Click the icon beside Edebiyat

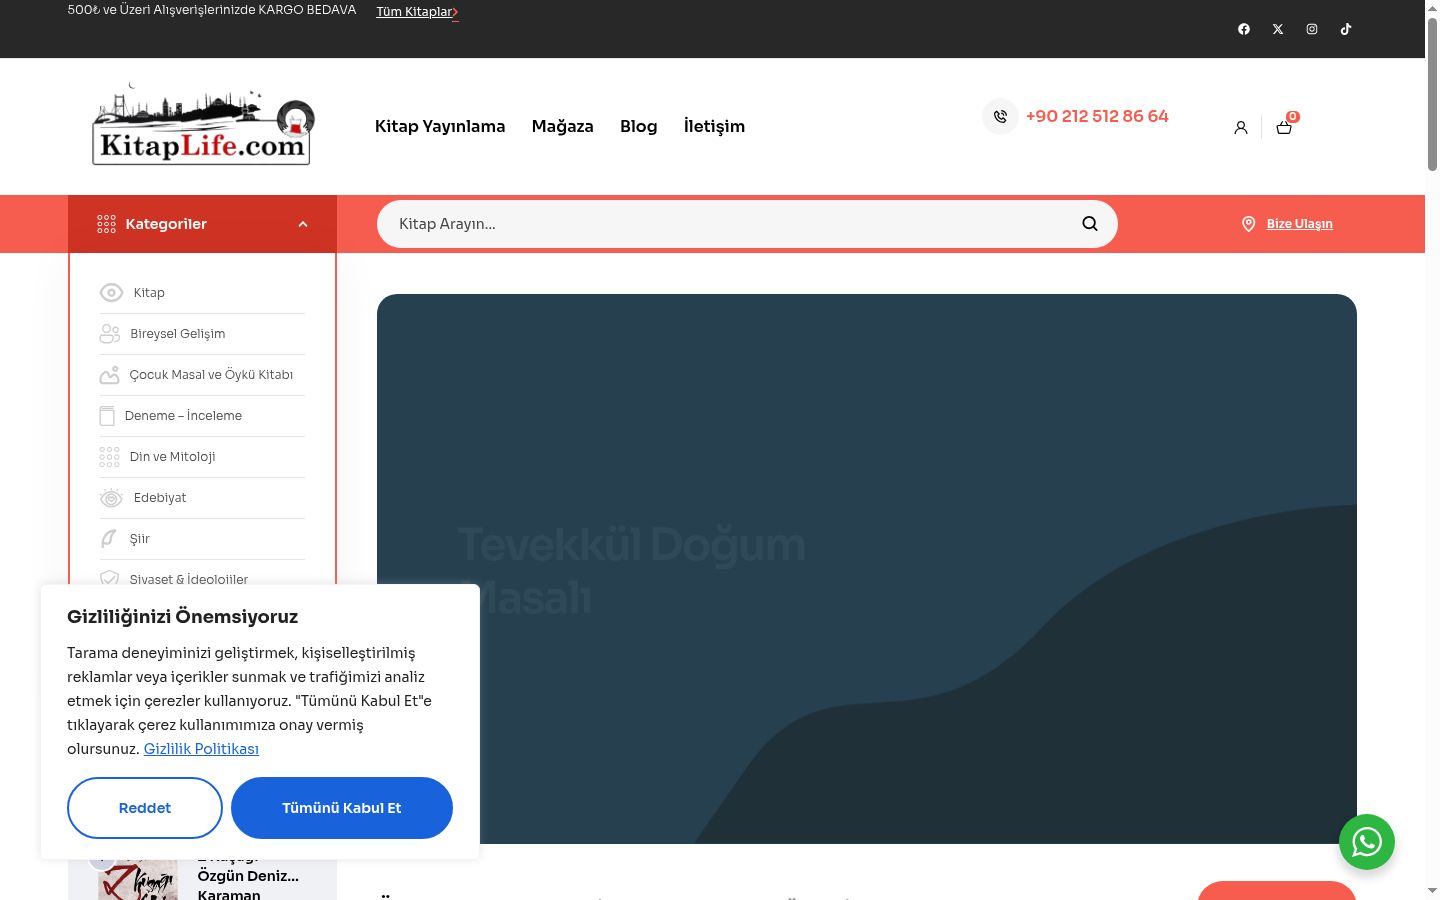point(111,498)
